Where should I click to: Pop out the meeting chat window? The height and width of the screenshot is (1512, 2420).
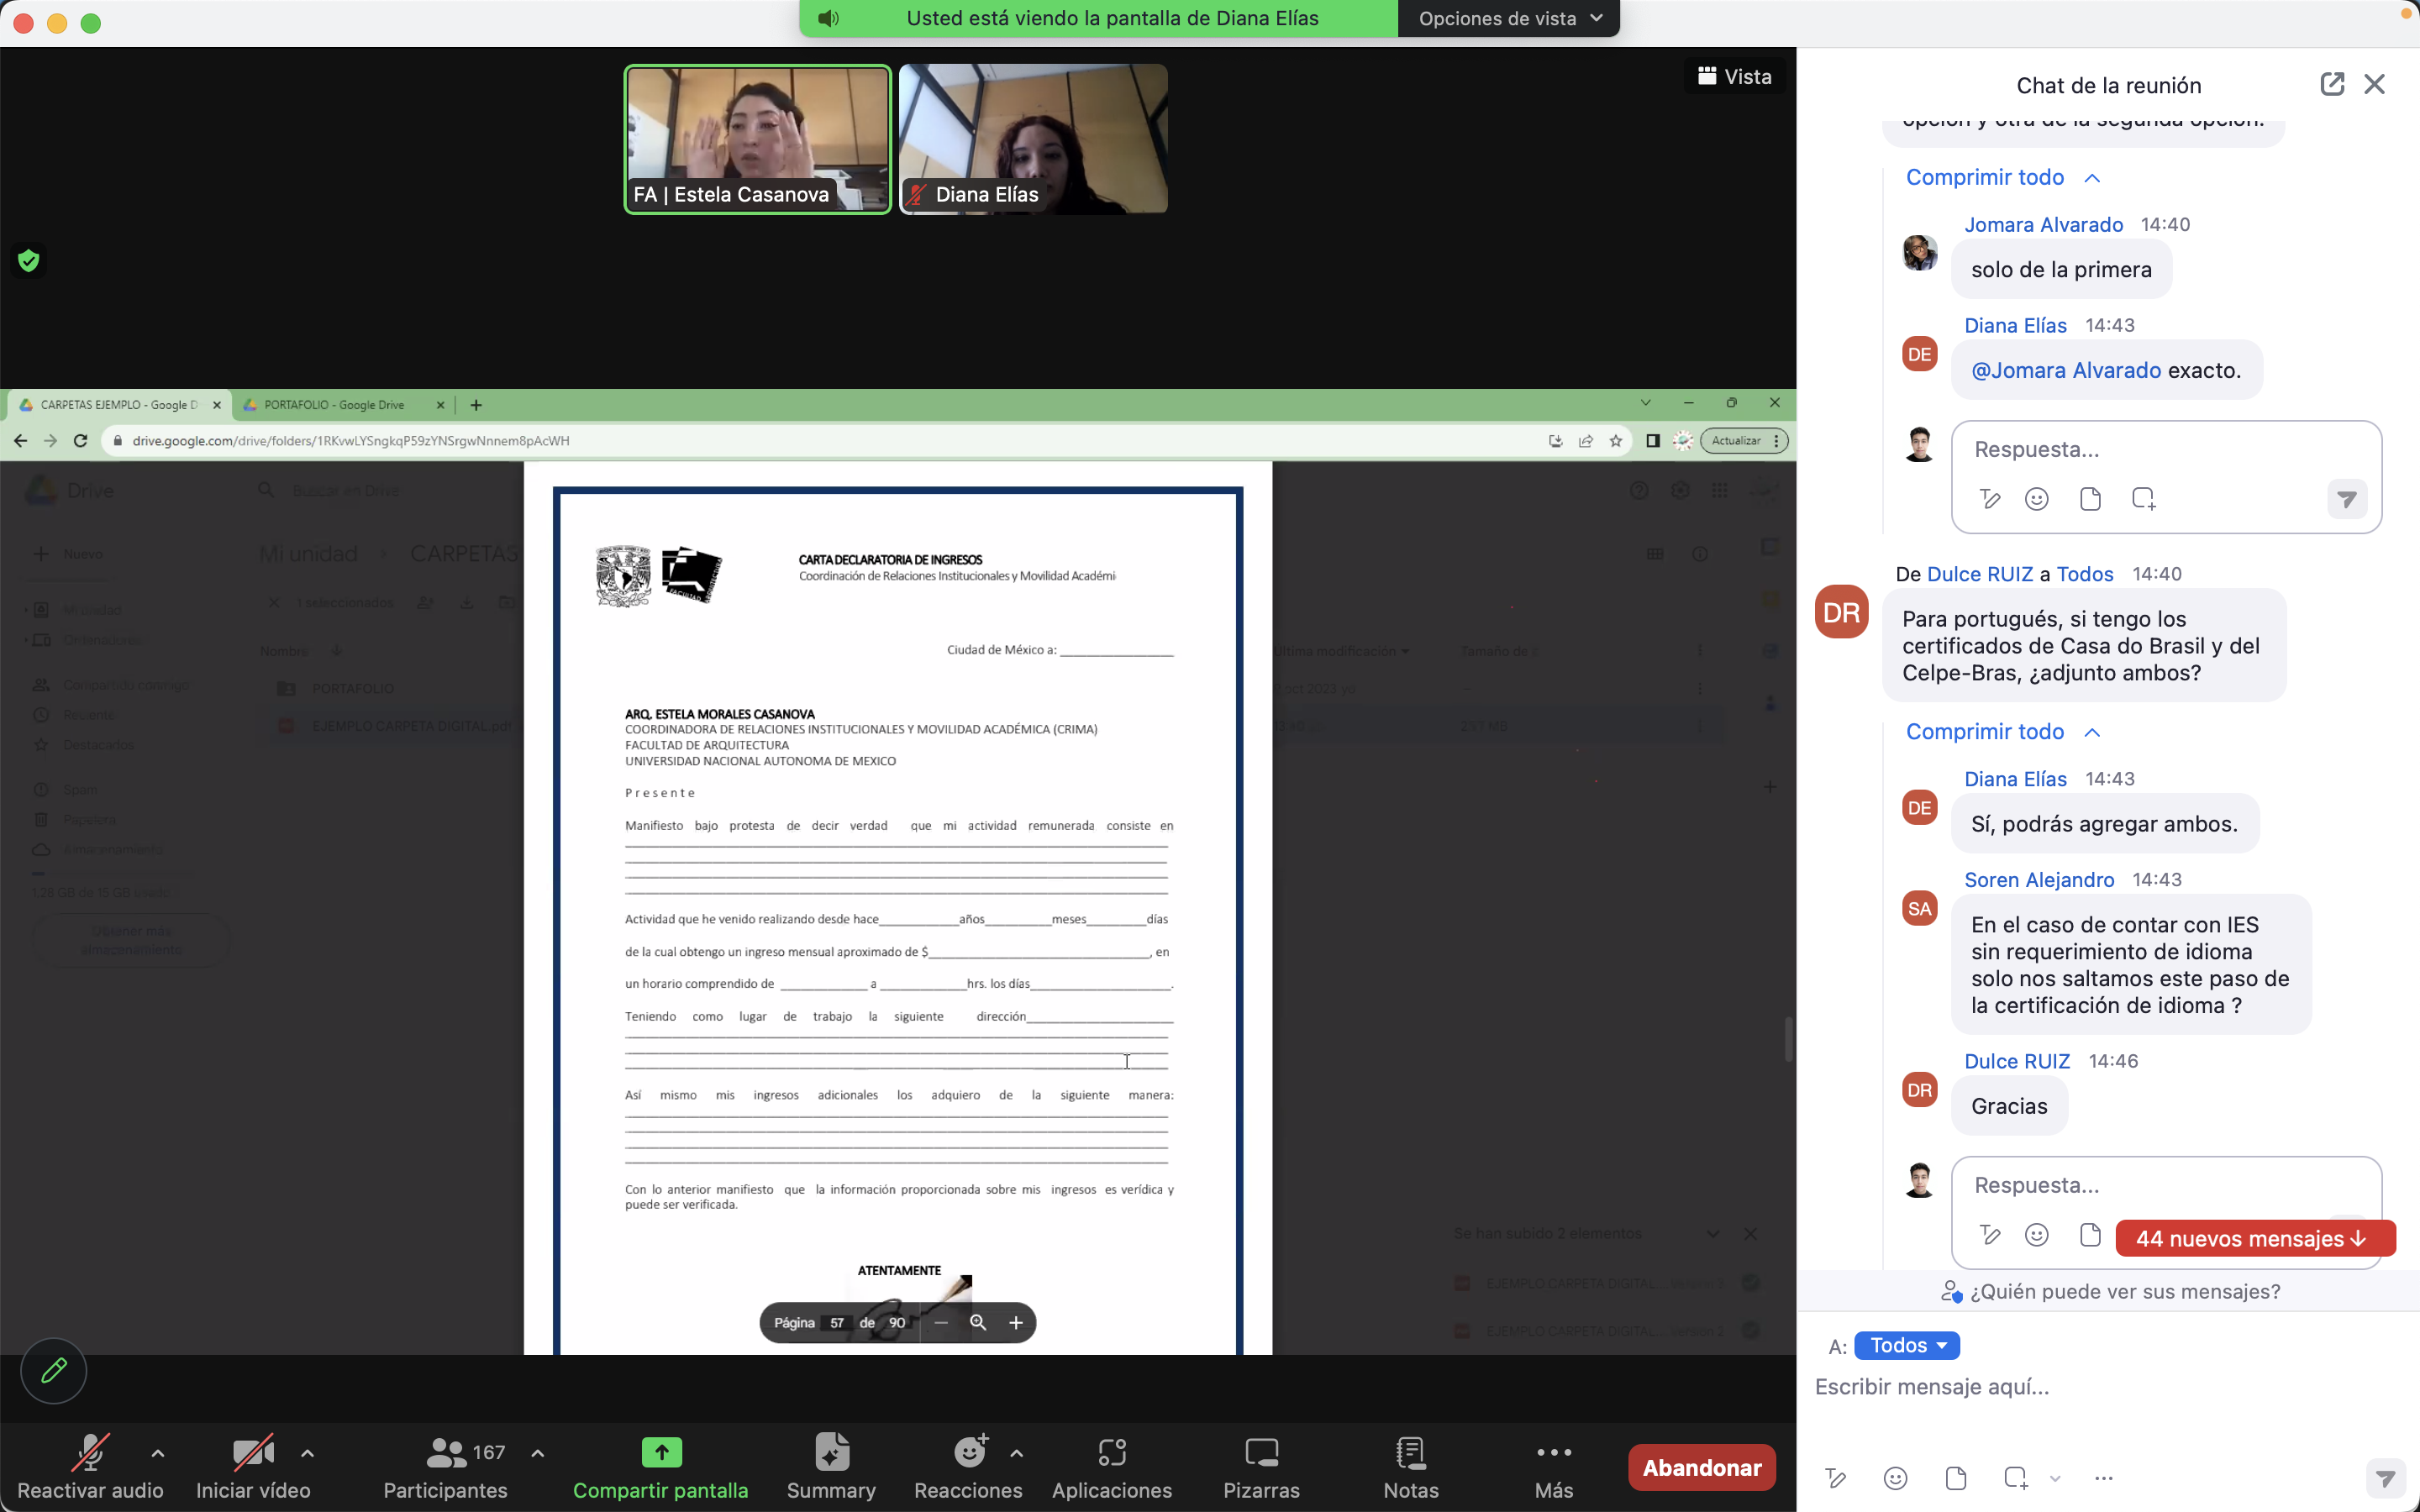tap(2332, 84)
